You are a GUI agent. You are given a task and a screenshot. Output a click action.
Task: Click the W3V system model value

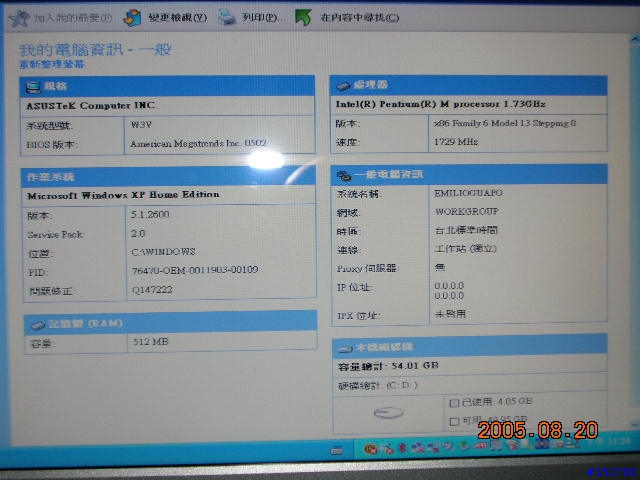tap(141, 124)
